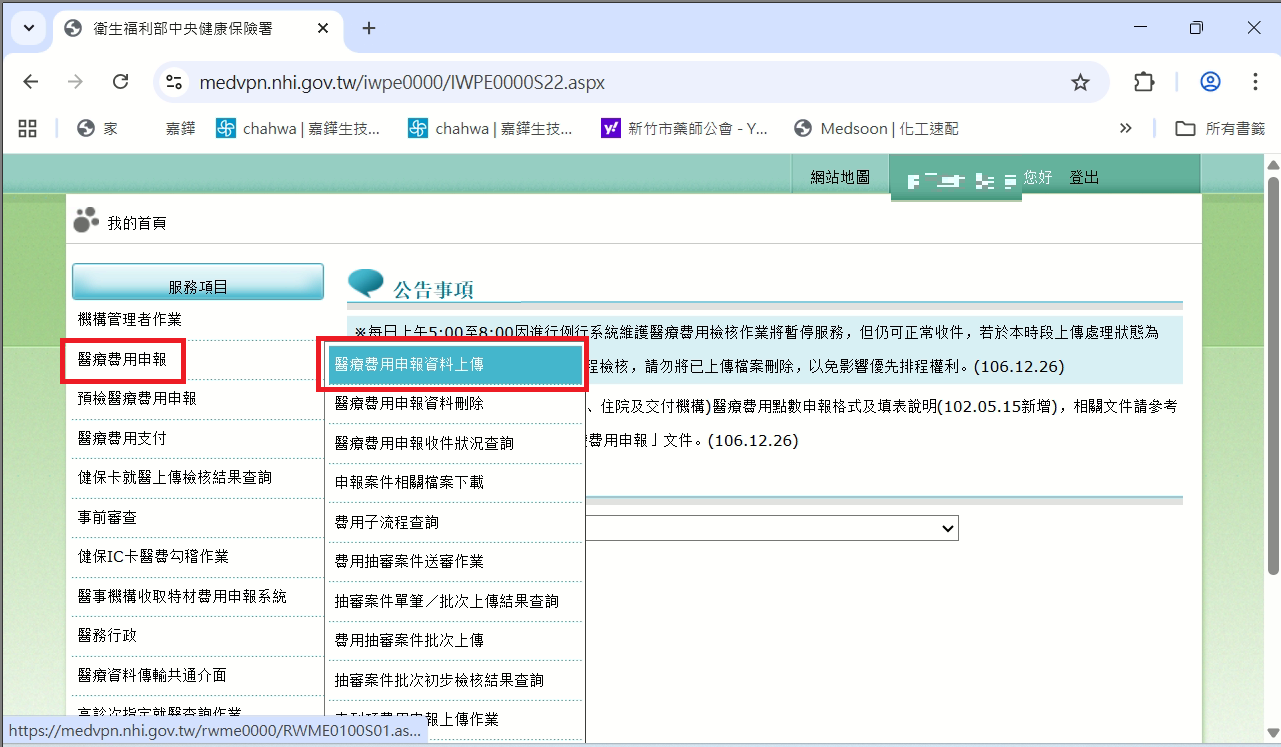1281x747 pixels.
Task: Expand the tab search dropdown arrow
Action: click(x=28, y=28)
